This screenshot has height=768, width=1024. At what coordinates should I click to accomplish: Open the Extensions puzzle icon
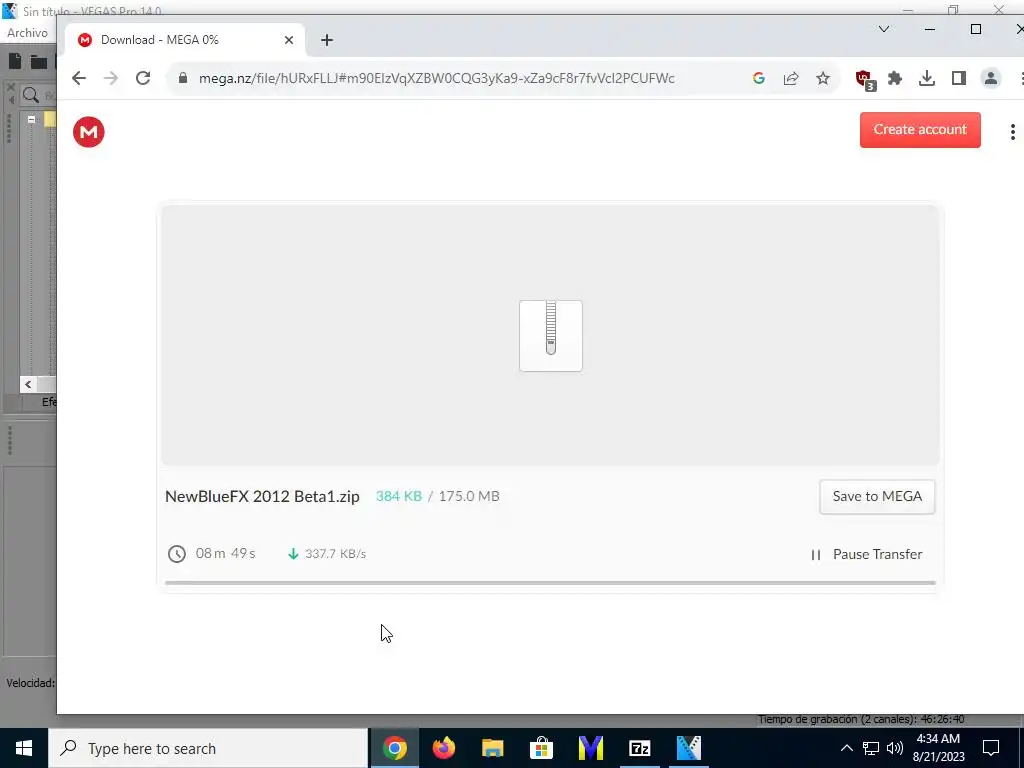tap(895, 78)
